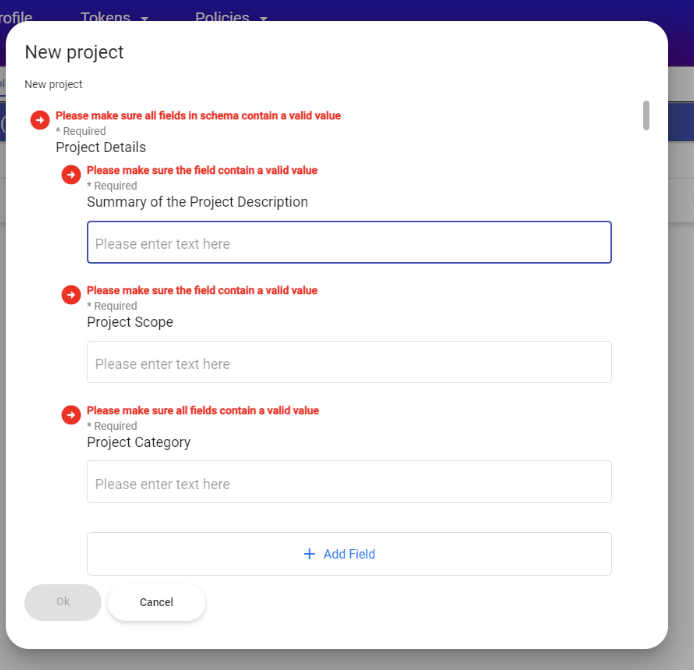Select the Project Category text input
This screenshot has height=670, width=694.
349,483
